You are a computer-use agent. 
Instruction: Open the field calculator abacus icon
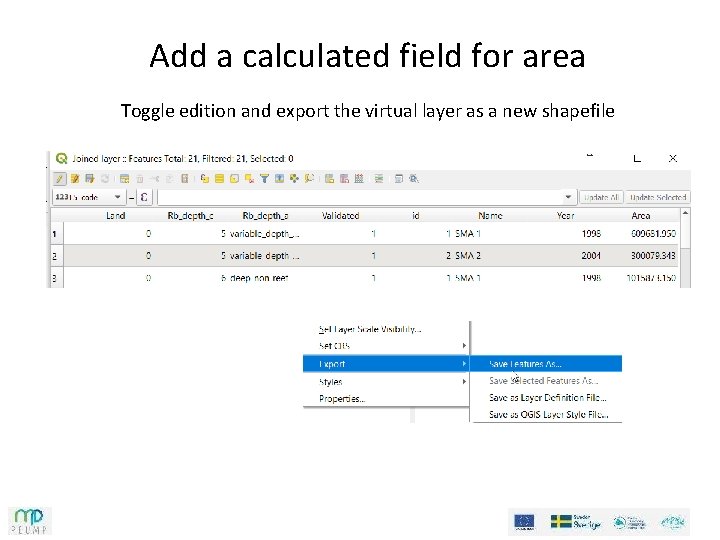click(x=359, y=179)
